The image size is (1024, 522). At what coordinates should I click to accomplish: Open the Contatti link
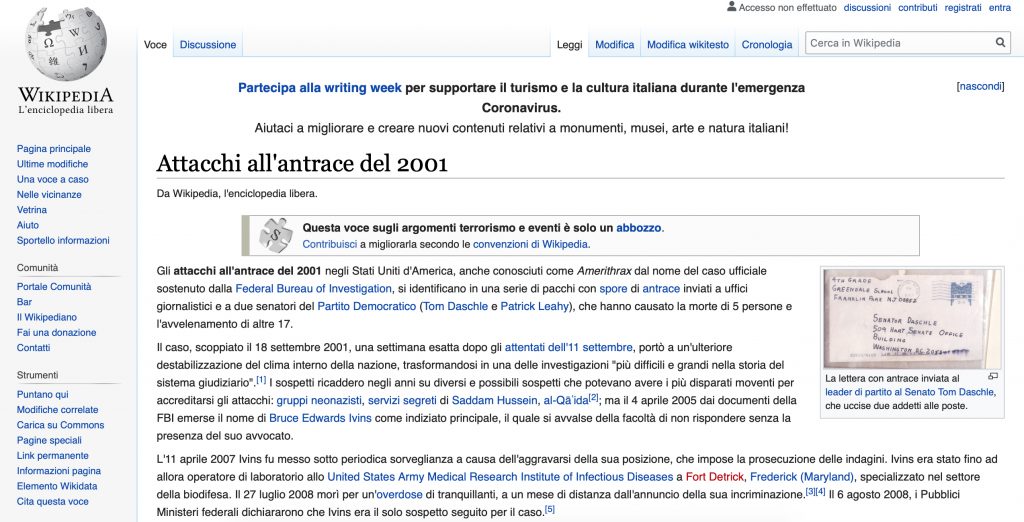pos(33,348)
